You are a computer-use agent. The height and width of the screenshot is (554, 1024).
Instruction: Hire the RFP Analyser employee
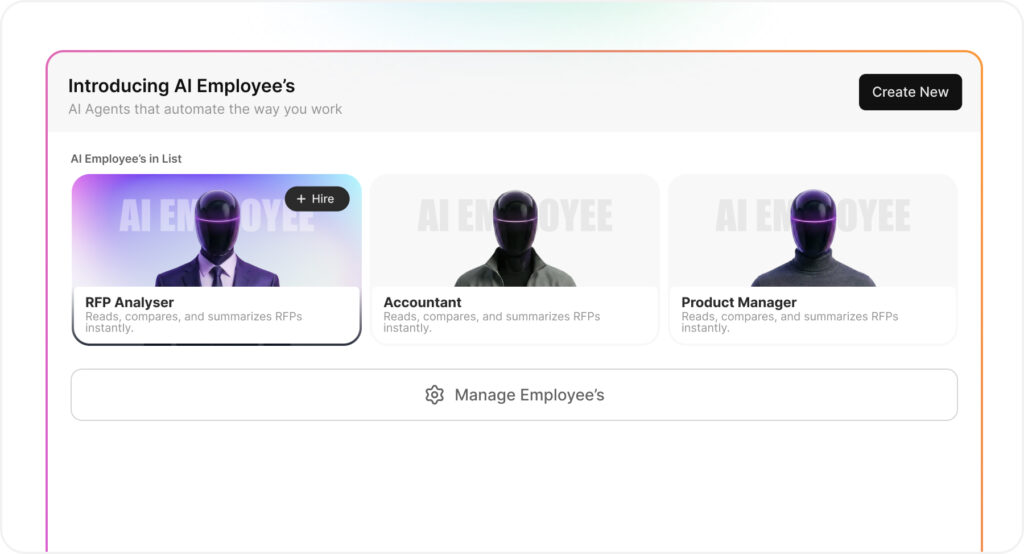[x=317, y=199]
